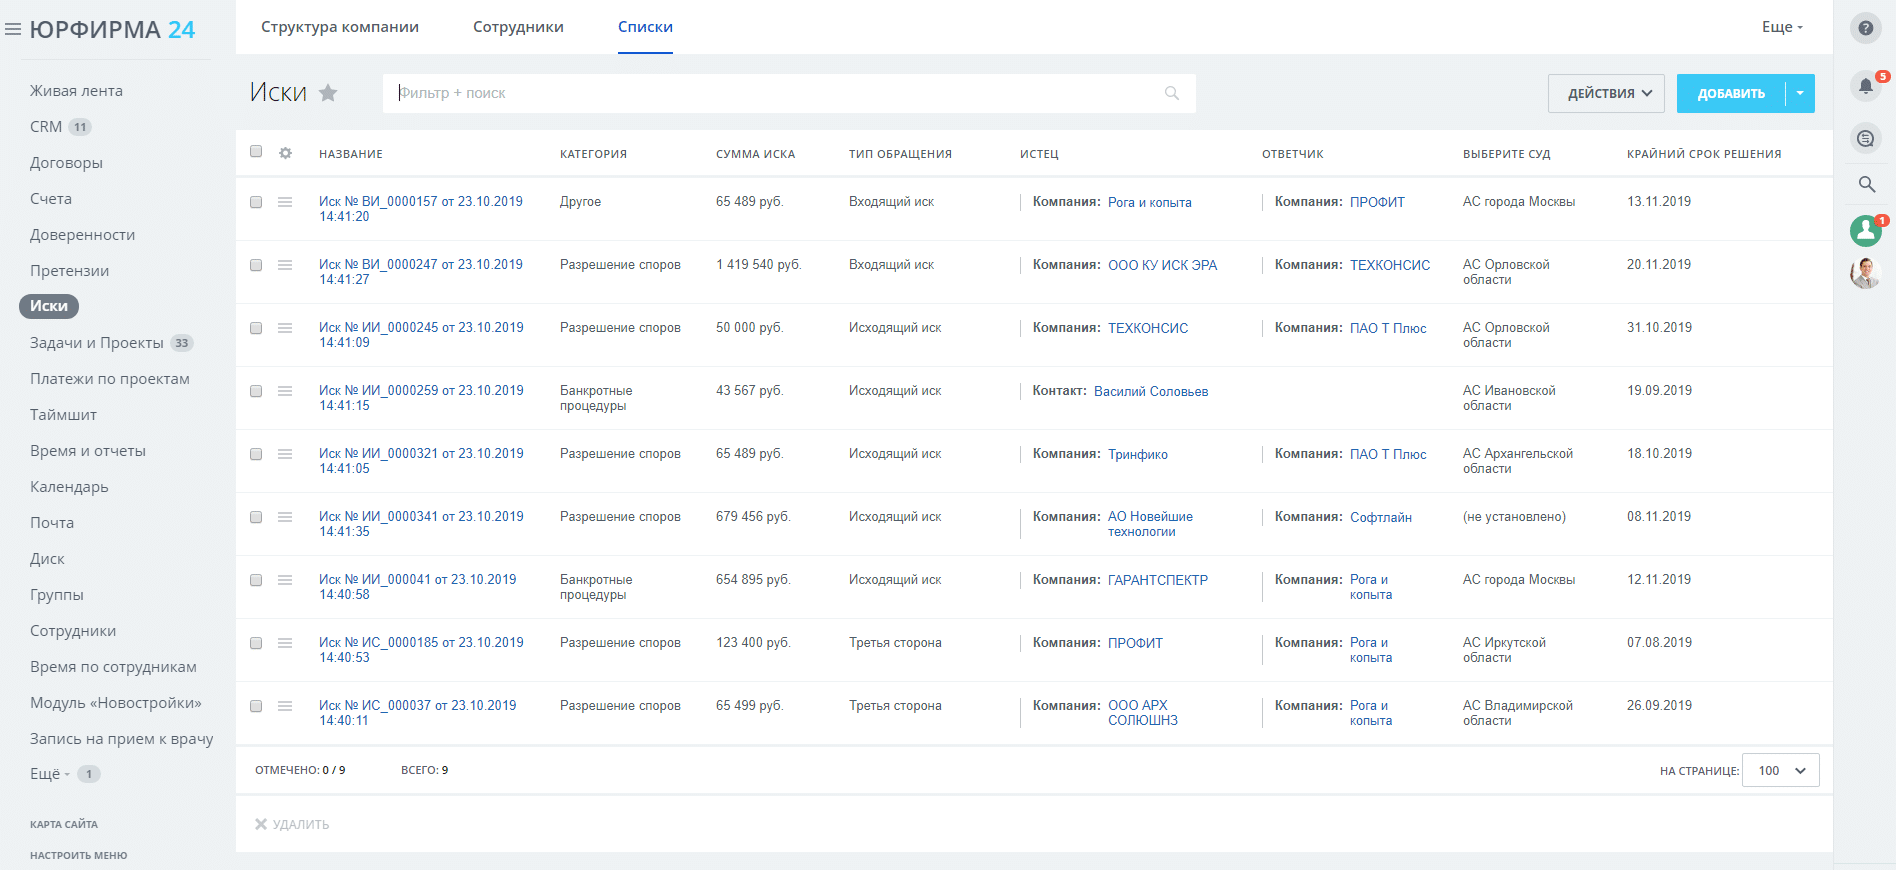Click УДАЛИТЬ at the bottom of list

[x=291, y=824]
